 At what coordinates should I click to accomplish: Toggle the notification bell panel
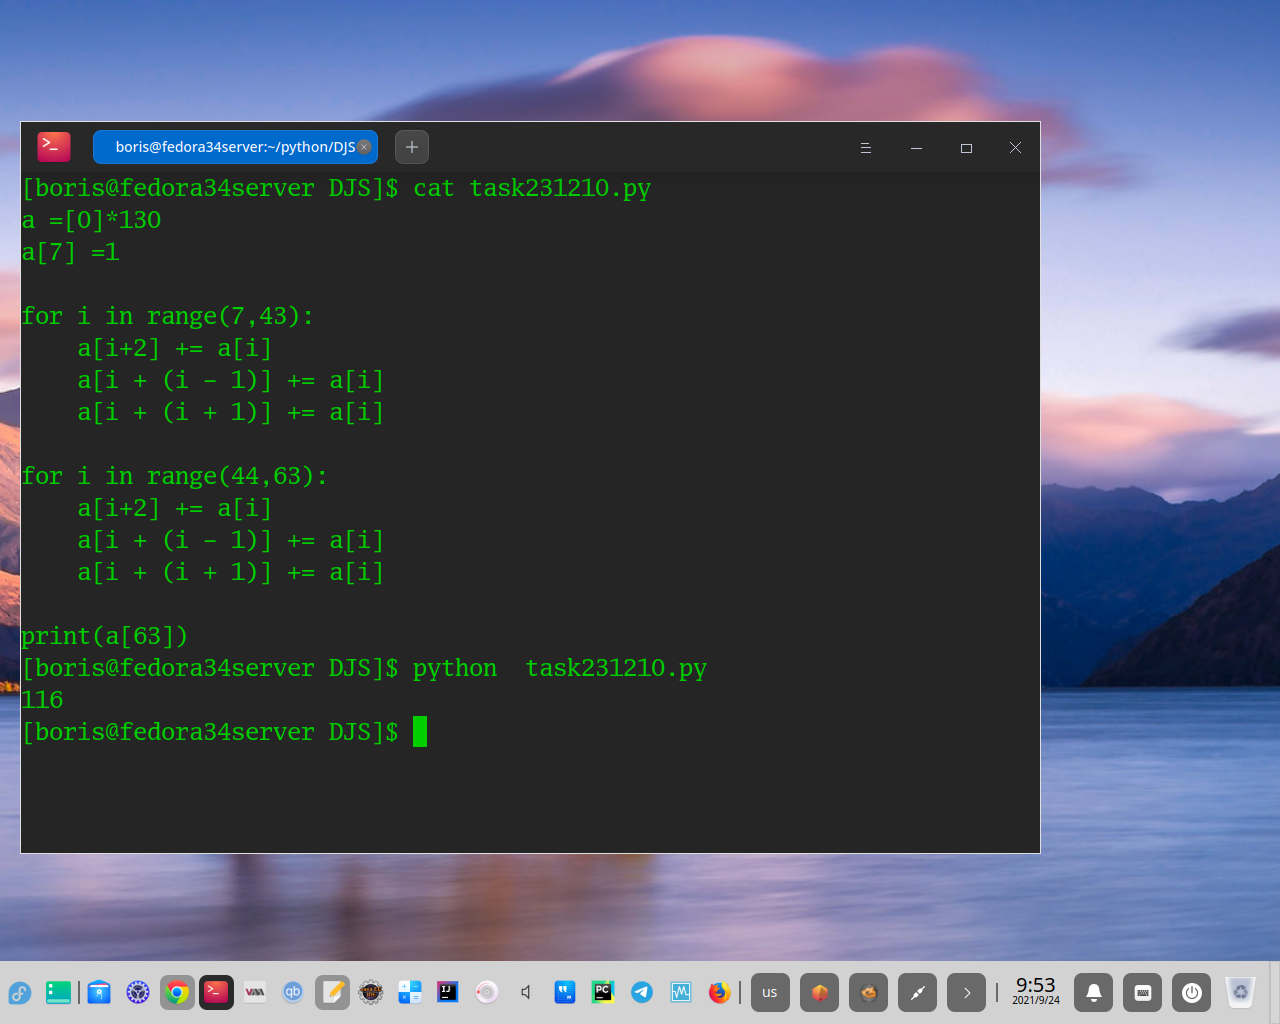[x=1093, y=992]
